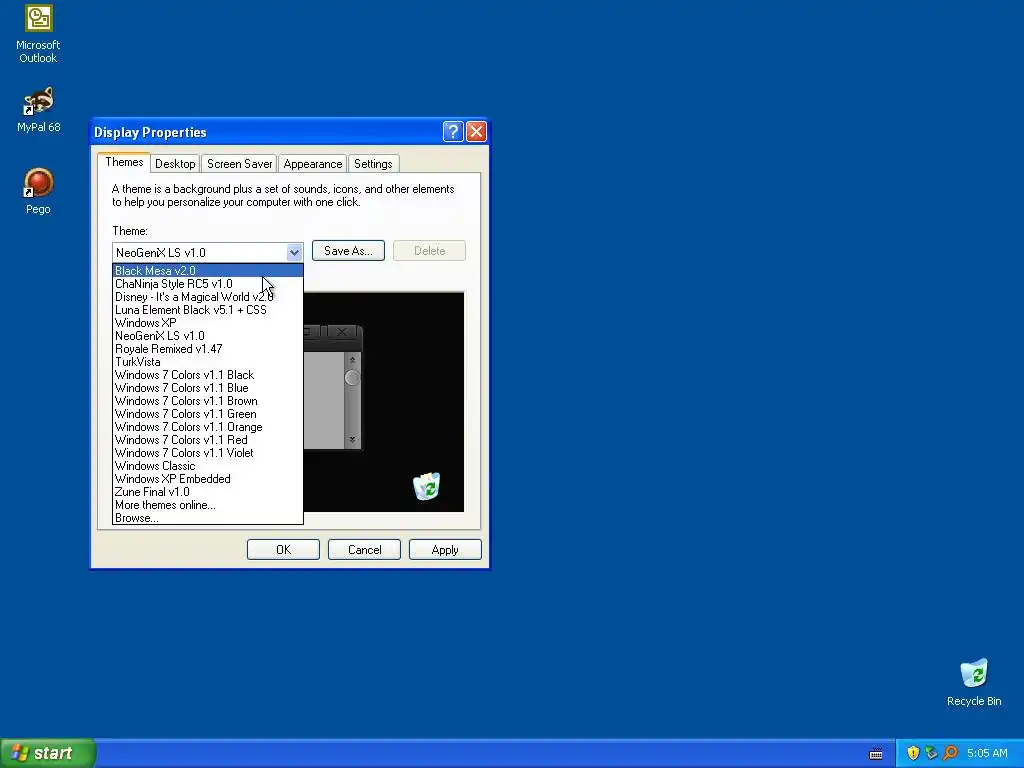
Task: Select the Pego desktop shortcut
Action: pos(38,191)
